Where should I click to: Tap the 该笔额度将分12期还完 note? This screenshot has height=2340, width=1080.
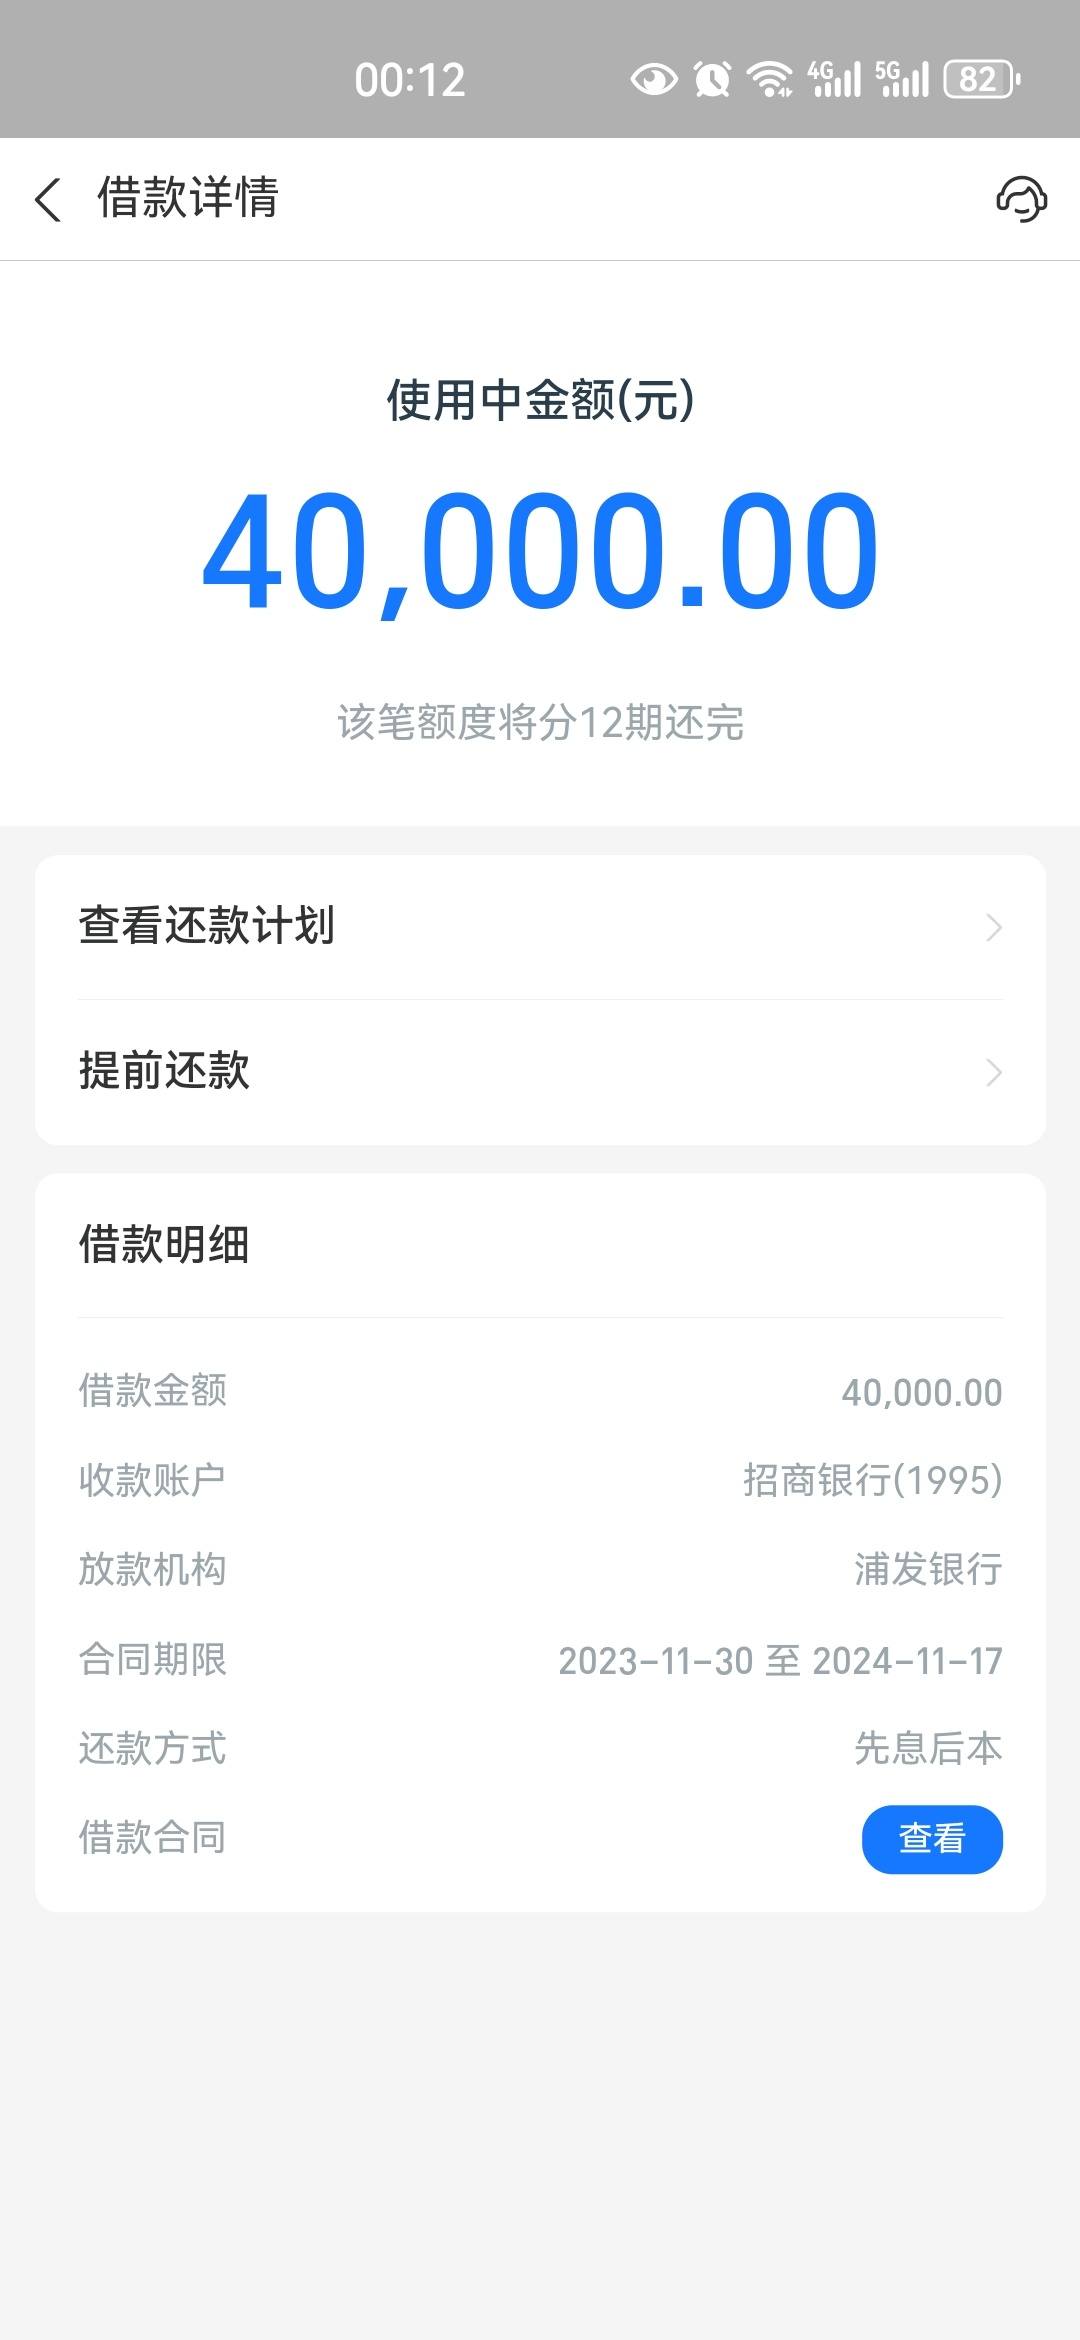pyautogui.click(x=540, y=722)
